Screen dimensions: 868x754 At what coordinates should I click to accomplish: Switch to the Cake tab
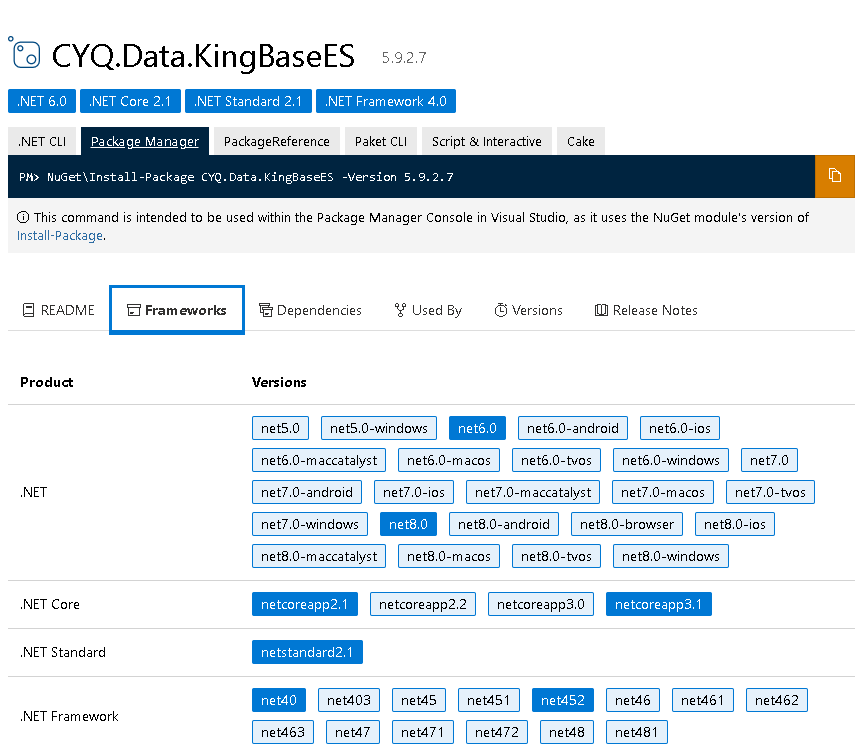(580, 141)
